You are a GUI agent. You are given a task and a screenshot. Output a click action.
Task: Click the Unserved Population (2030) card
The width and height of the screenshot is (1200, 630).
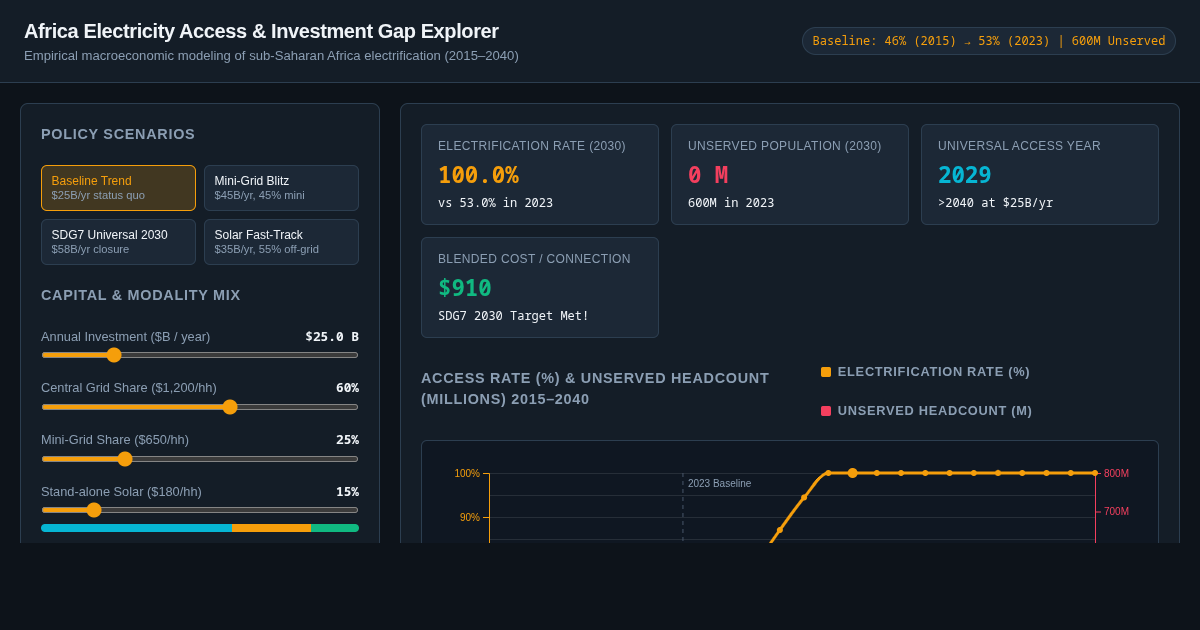pyautogui.click(x=790, y=174)
